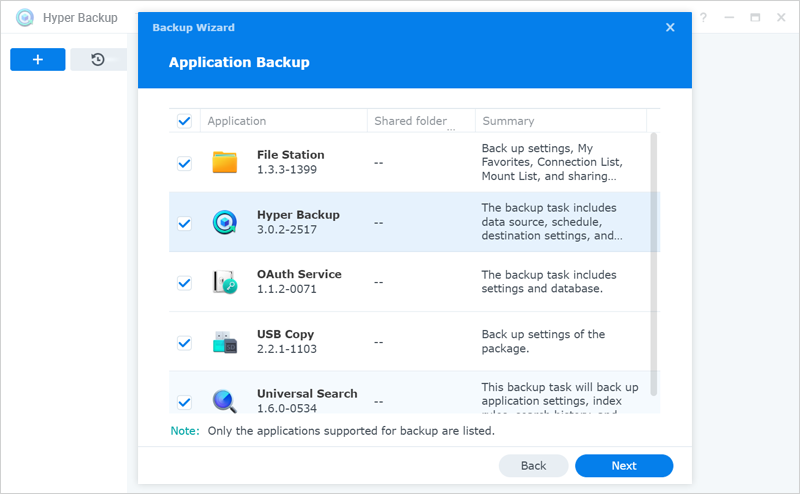Minimize the Hyper Backup window
Screen dimensions: 800x494
pyautogui.click(x=729, y=18)
